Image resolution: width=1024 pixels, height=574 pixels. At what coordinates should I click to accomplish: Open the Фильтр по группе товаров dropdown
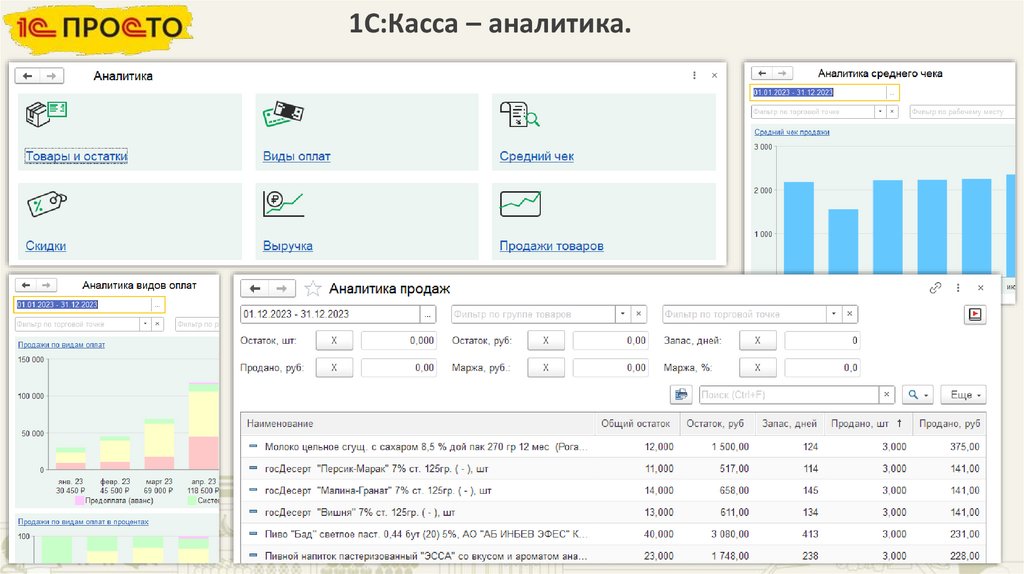point(623,314)
